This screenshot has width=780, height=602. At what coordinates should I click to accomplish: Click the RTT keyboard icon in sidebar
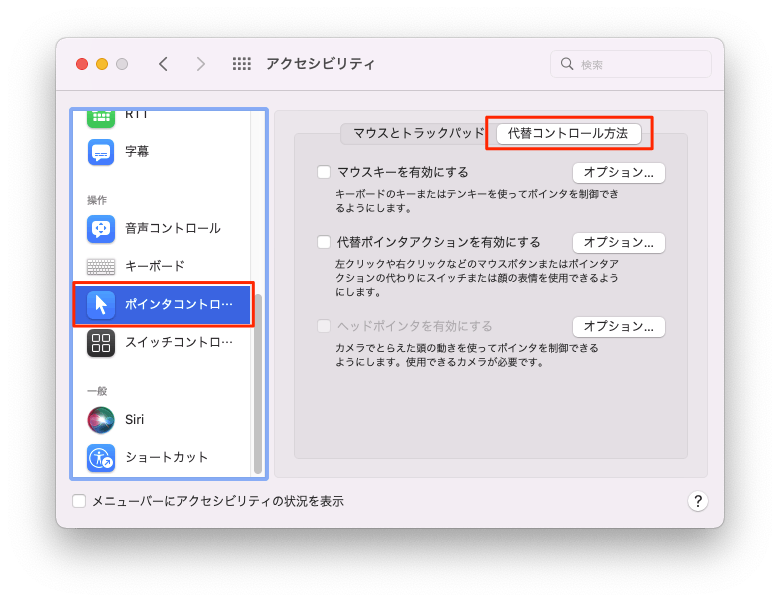click(x=101, y=118)
